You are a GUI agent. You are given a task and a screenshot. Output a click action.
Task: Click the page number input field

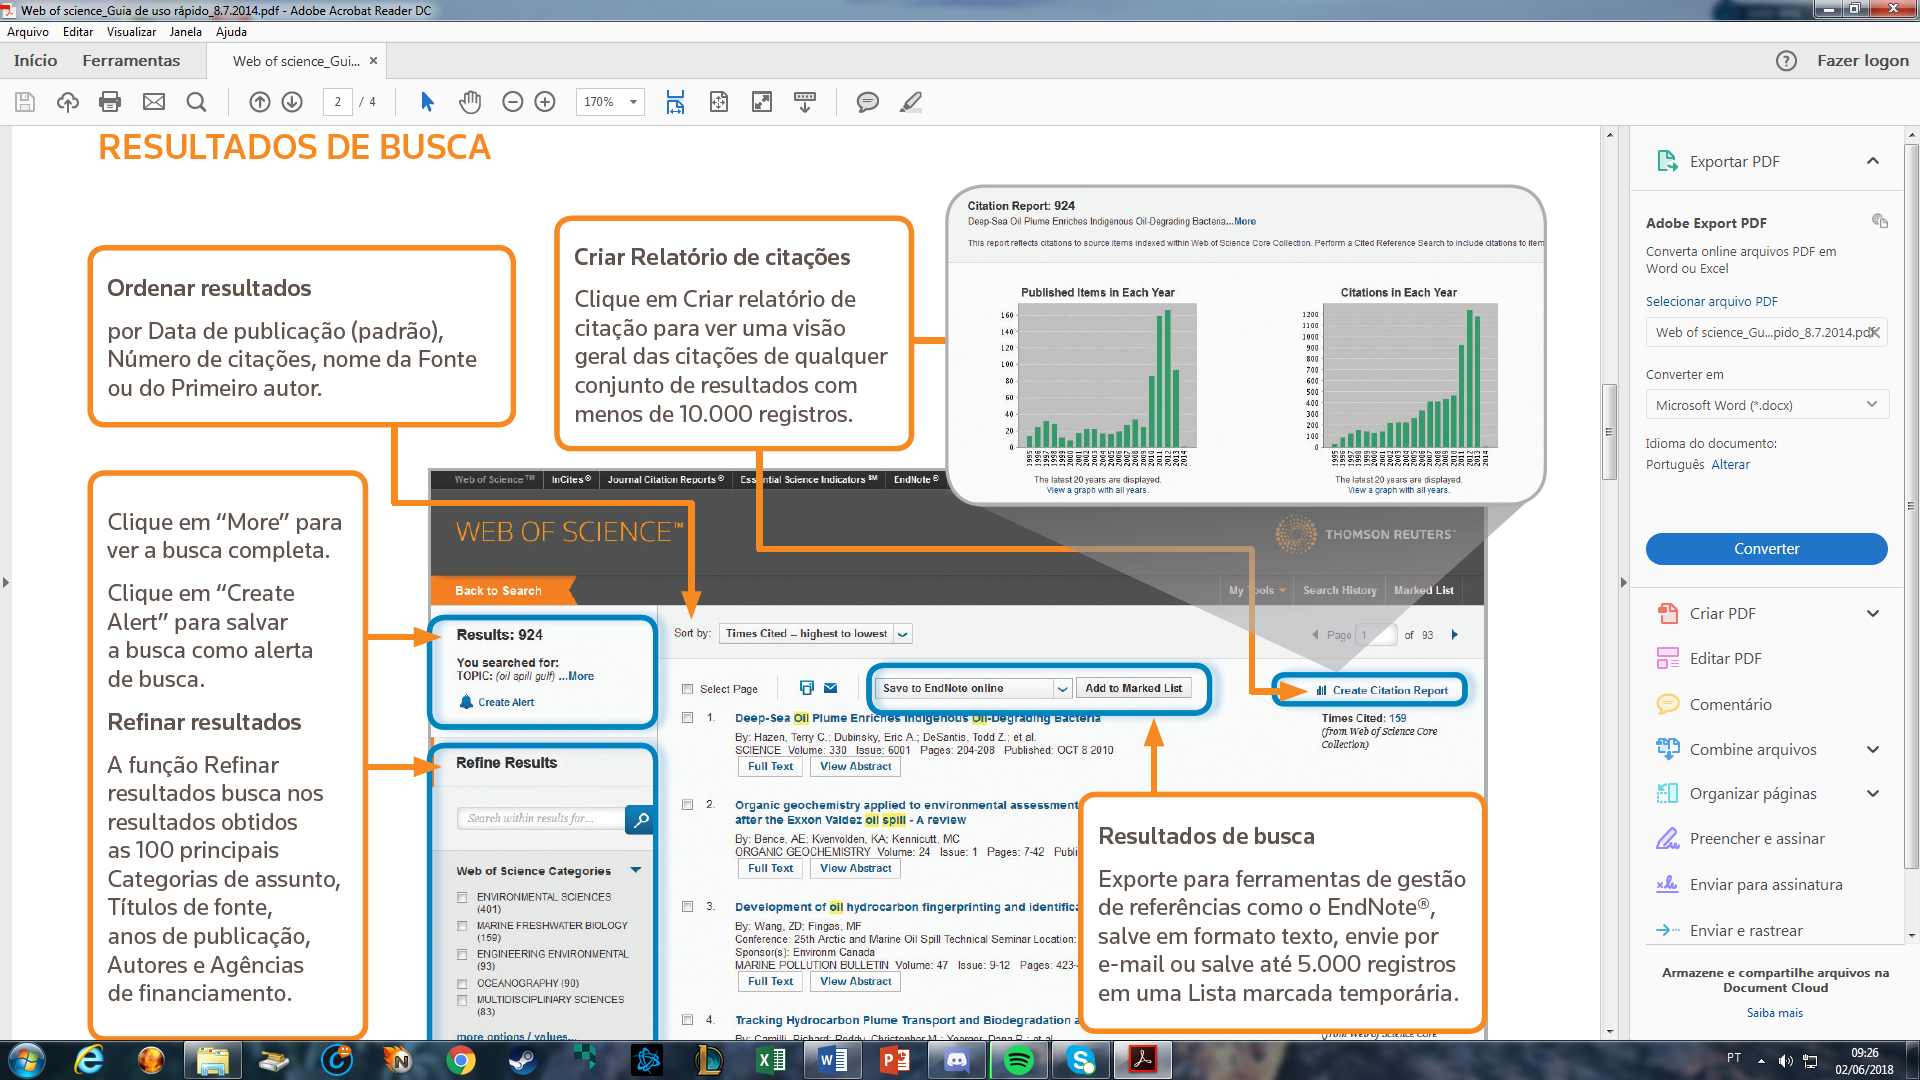[x=338, y=102]
